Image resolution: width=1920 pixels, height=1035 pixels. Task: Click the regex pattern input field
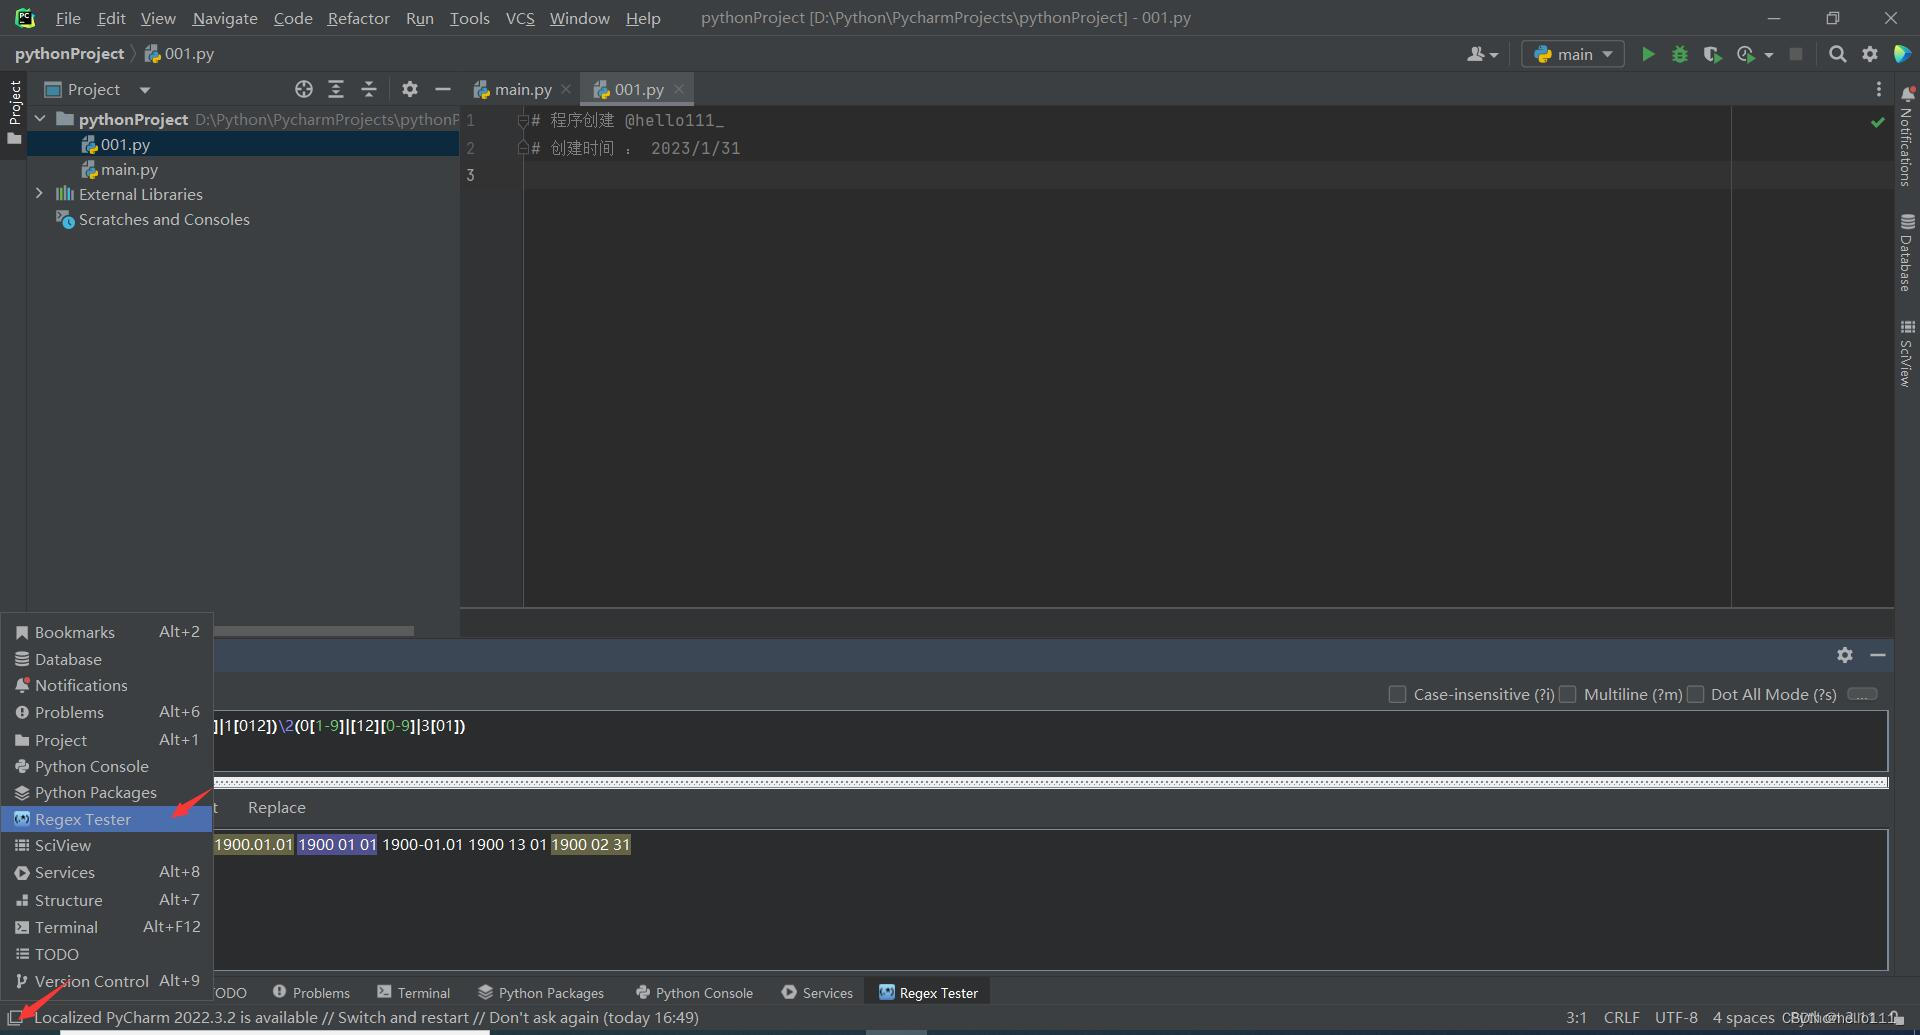(1050, 741)
